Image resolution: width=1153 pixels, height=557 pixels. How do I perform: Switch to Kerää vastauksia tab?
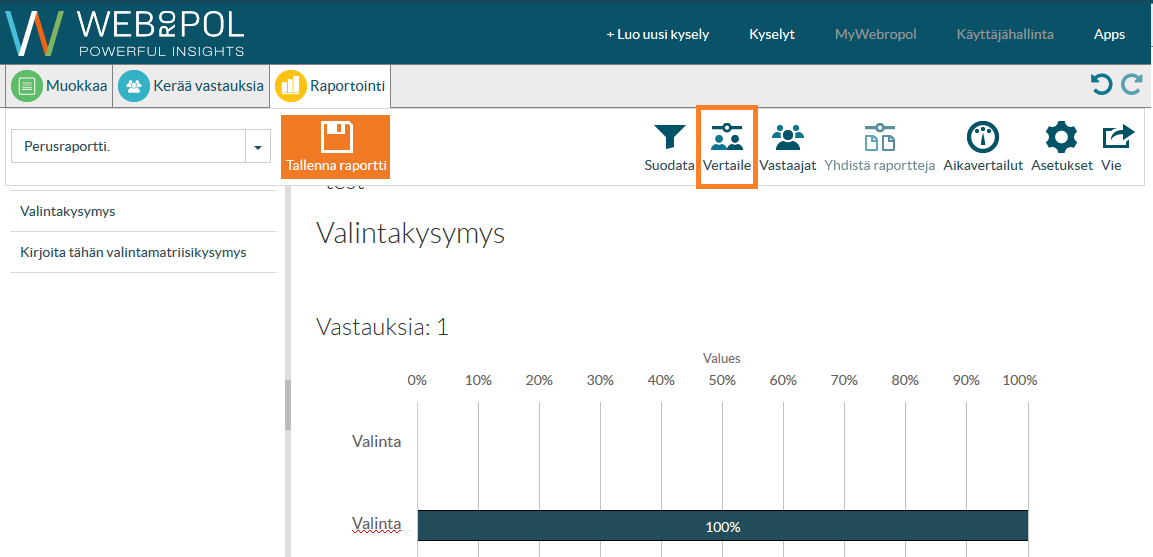(190, 86)
